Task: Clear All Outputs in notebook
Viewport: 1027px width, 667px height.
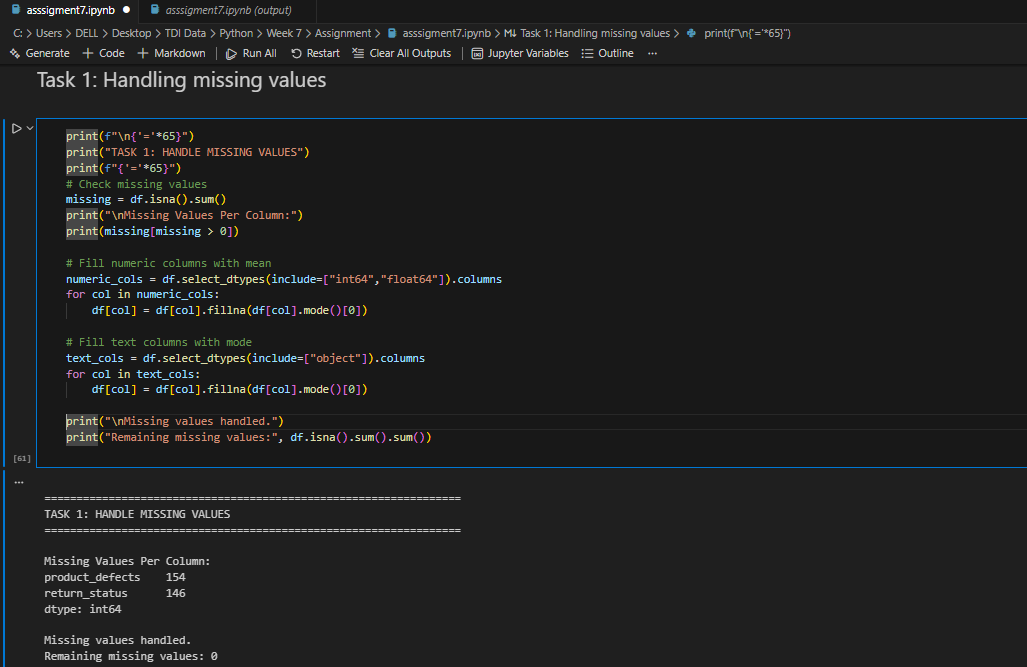Action: coord(401,54)
